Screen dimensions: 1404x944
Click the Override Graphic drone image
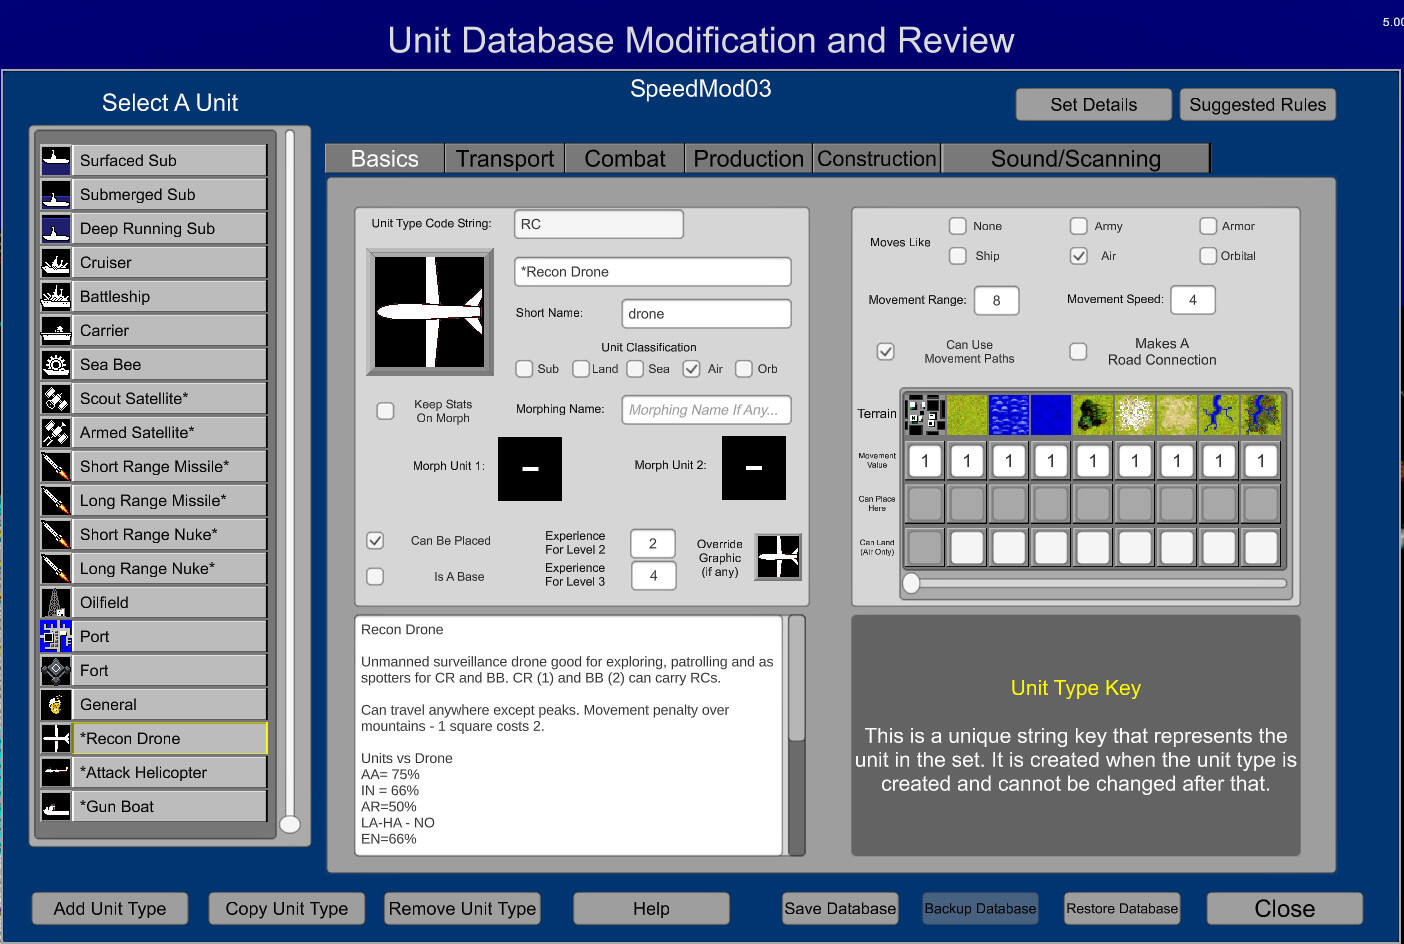[777, 557]
